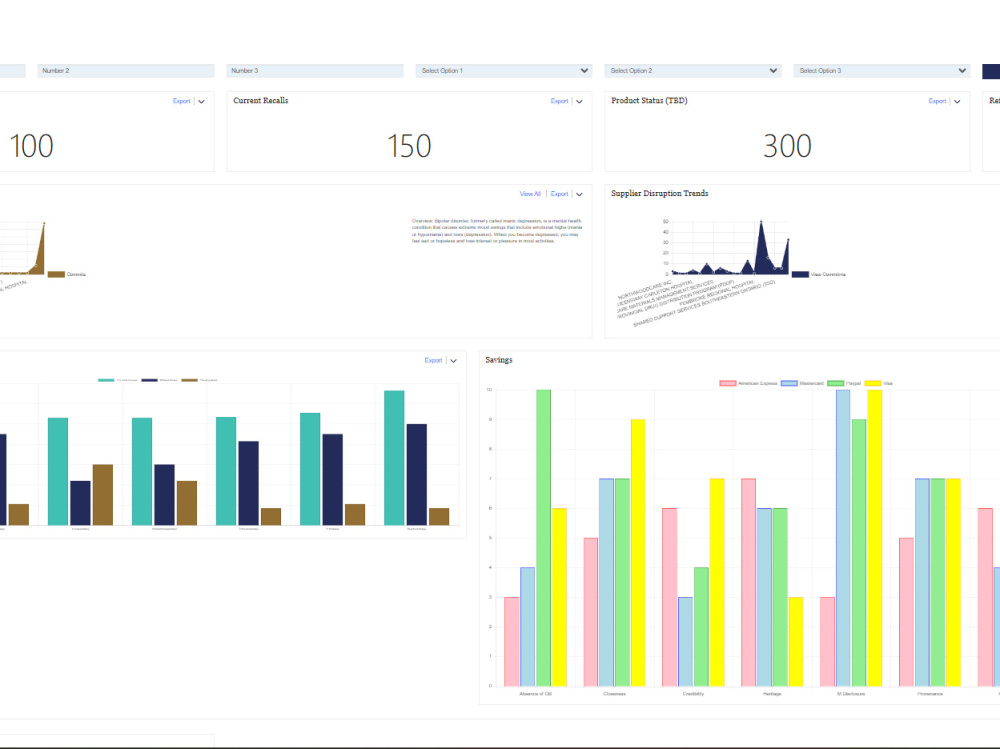Expand the chevron above weekday bar chart
The width and height of the screenshot is (1000, 749).
pos(453,360)
